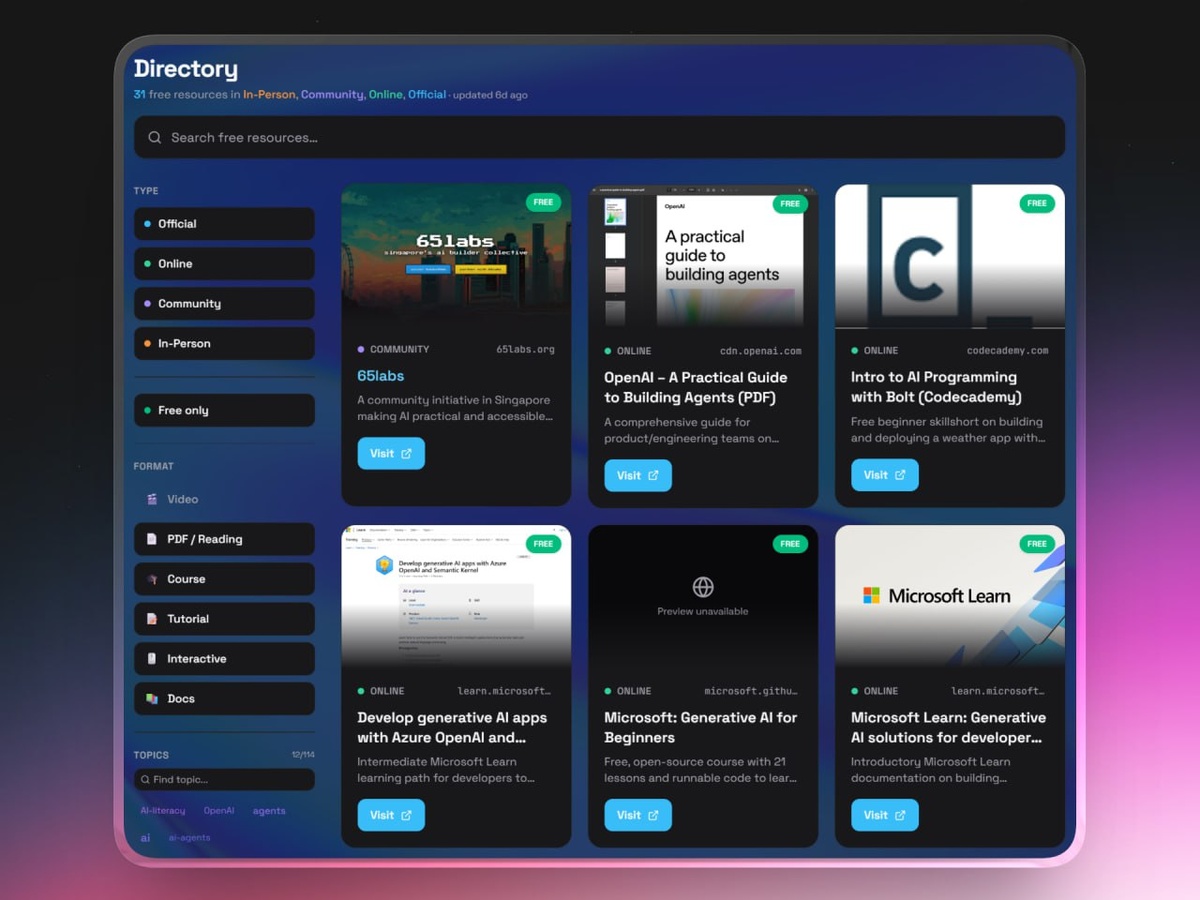
Task: Click the 12/114 topics count
Action: [x=303, y=755]
